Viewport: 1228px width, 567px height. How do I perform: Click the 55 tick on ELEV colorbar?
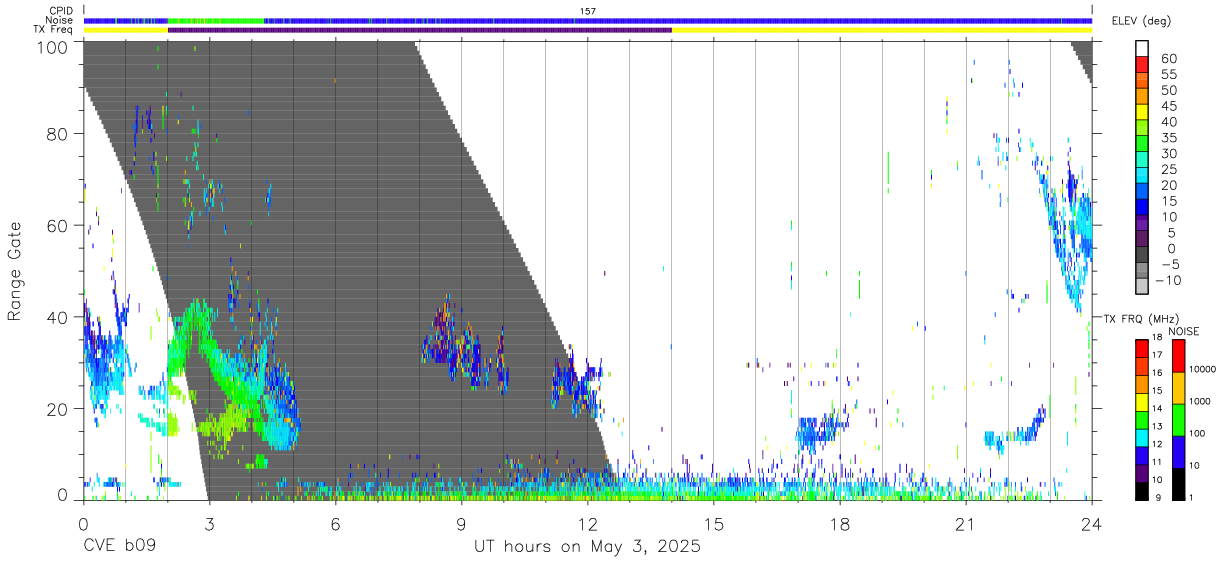tap(1167, 75)
